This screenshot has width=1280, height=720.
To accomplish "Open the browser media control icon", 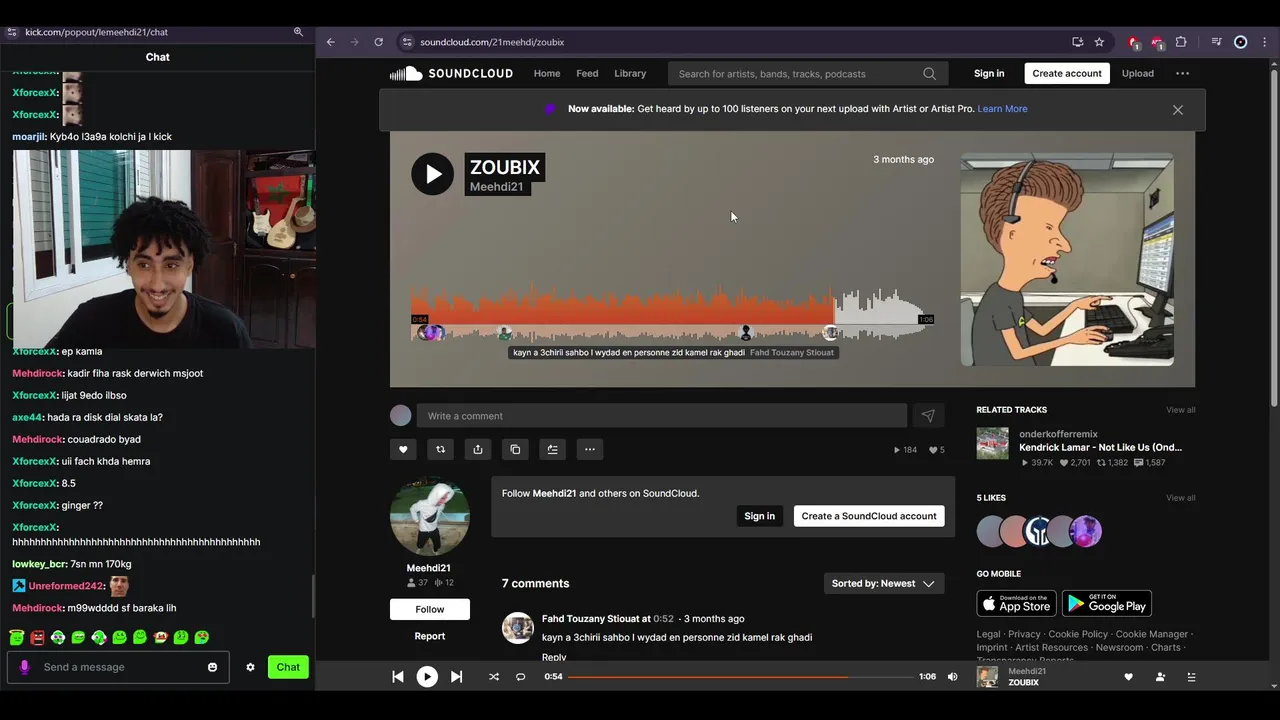I will click(1216, 42).
